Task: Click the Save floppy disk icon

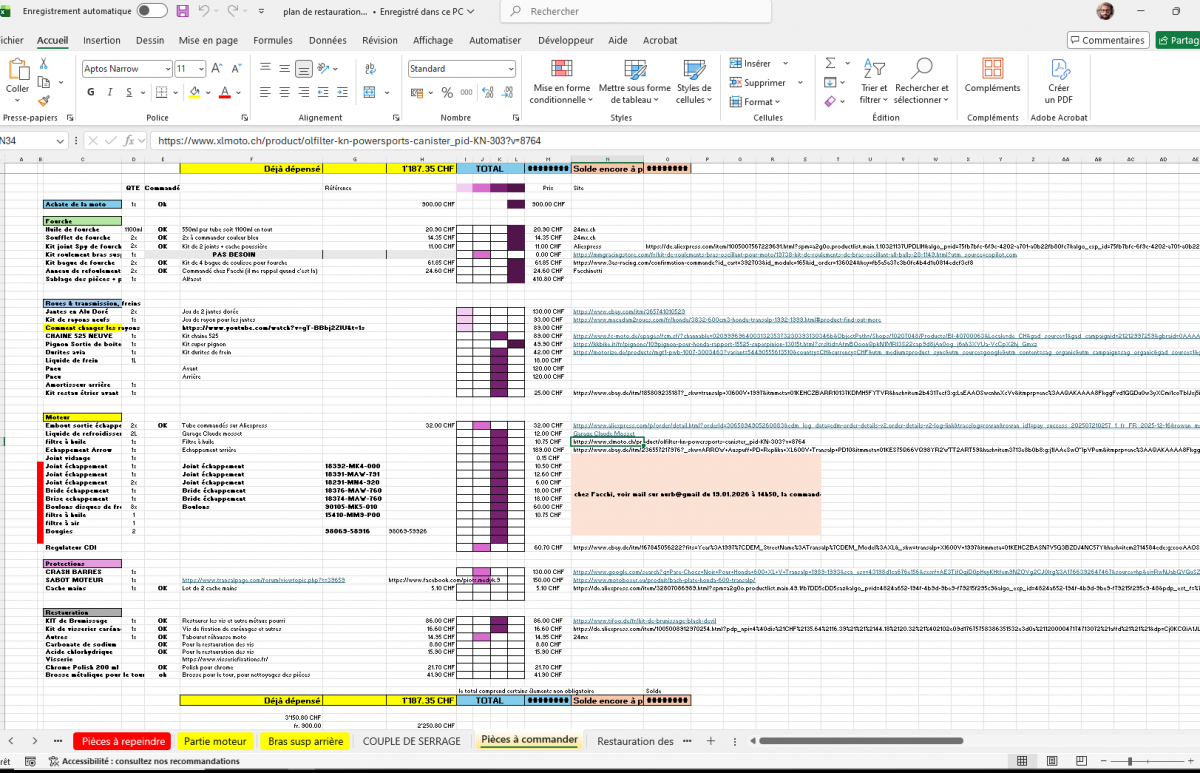Action: [x=182, y=11]
